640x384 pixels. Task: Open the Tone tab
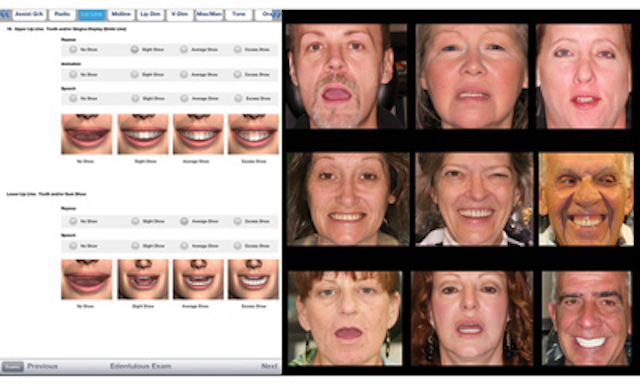[239, 15]
